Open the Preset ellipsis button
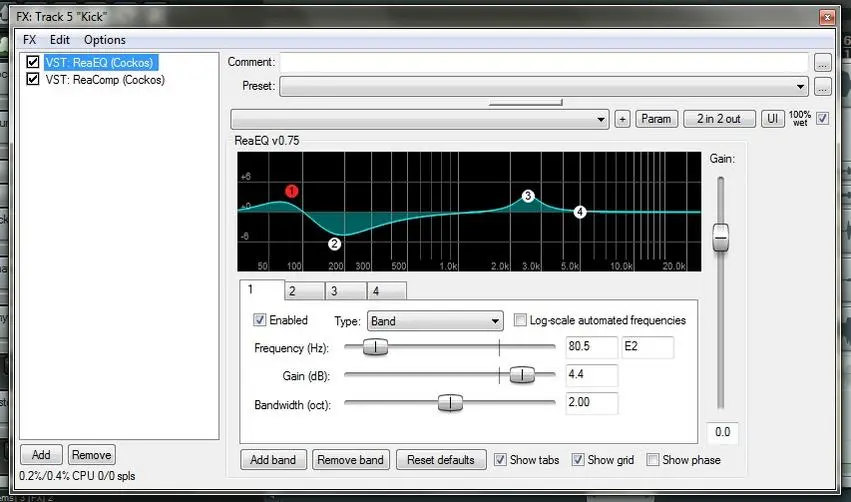Screen dimensions: 851x502 (822, 87)
